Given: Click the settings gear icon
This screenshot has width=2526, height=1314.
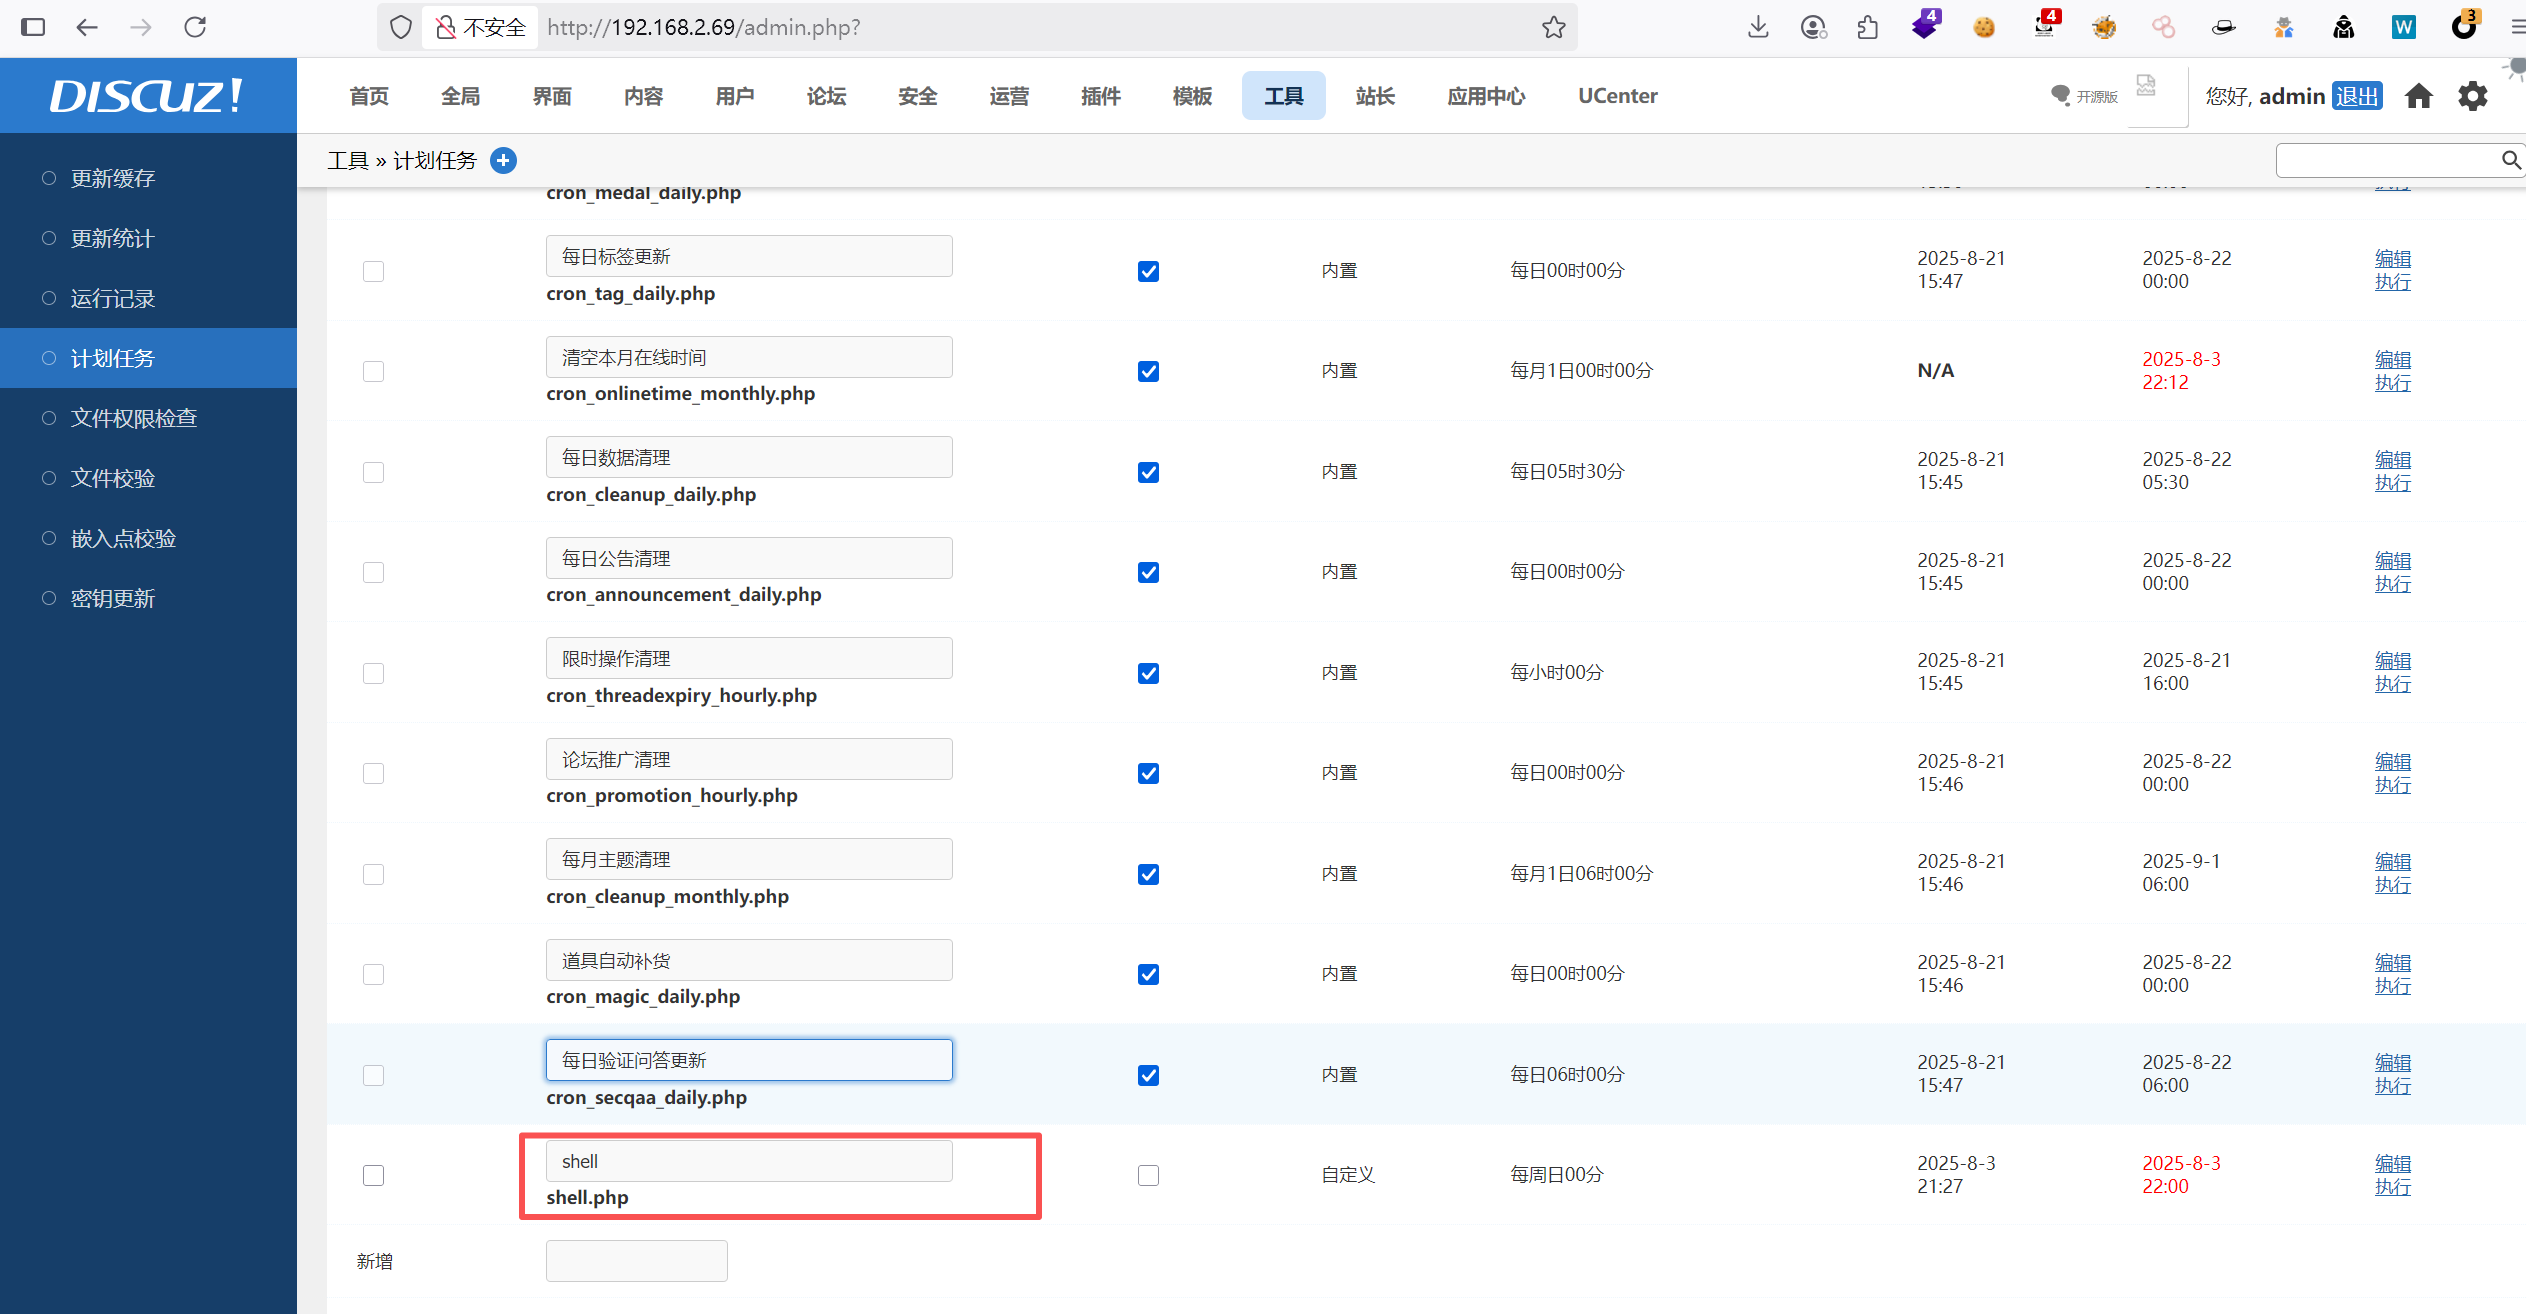Looking at the screenshot, I should 2472,96.
